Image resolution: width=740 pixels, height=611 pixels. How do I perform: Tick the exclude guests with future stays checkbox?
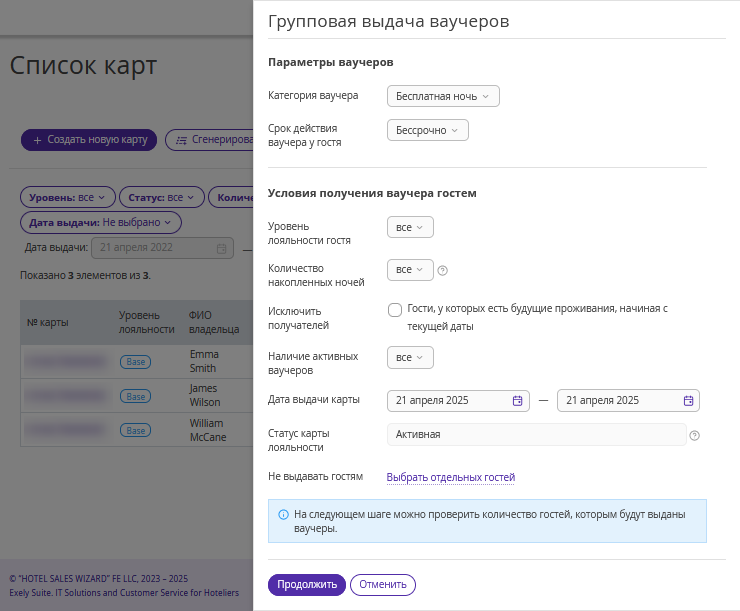click(395, 310)
